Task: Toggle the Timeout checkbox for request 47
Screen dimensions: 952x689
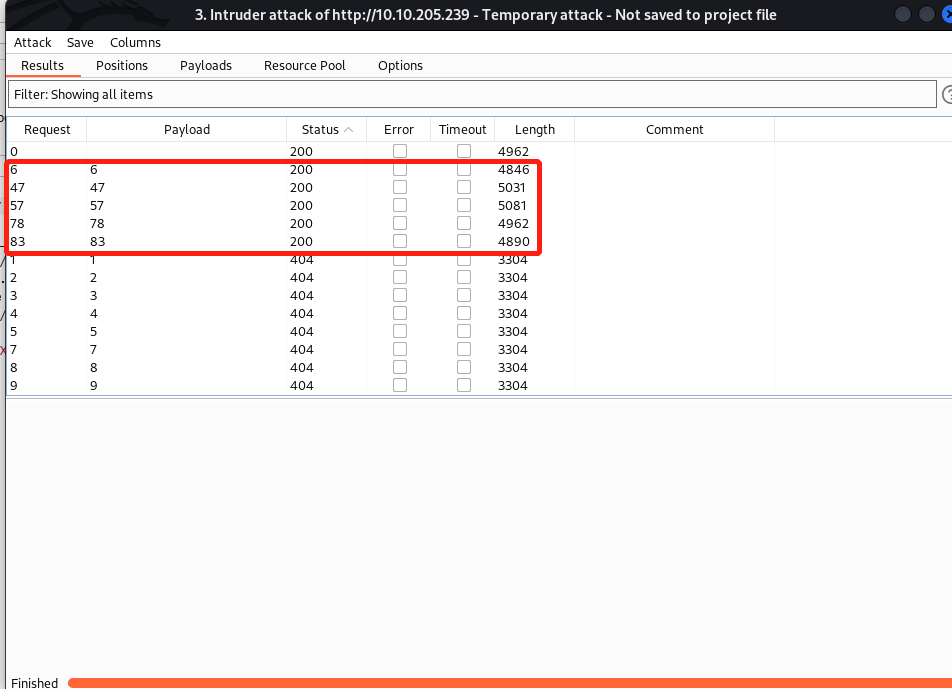Action: tap(463, 188)
